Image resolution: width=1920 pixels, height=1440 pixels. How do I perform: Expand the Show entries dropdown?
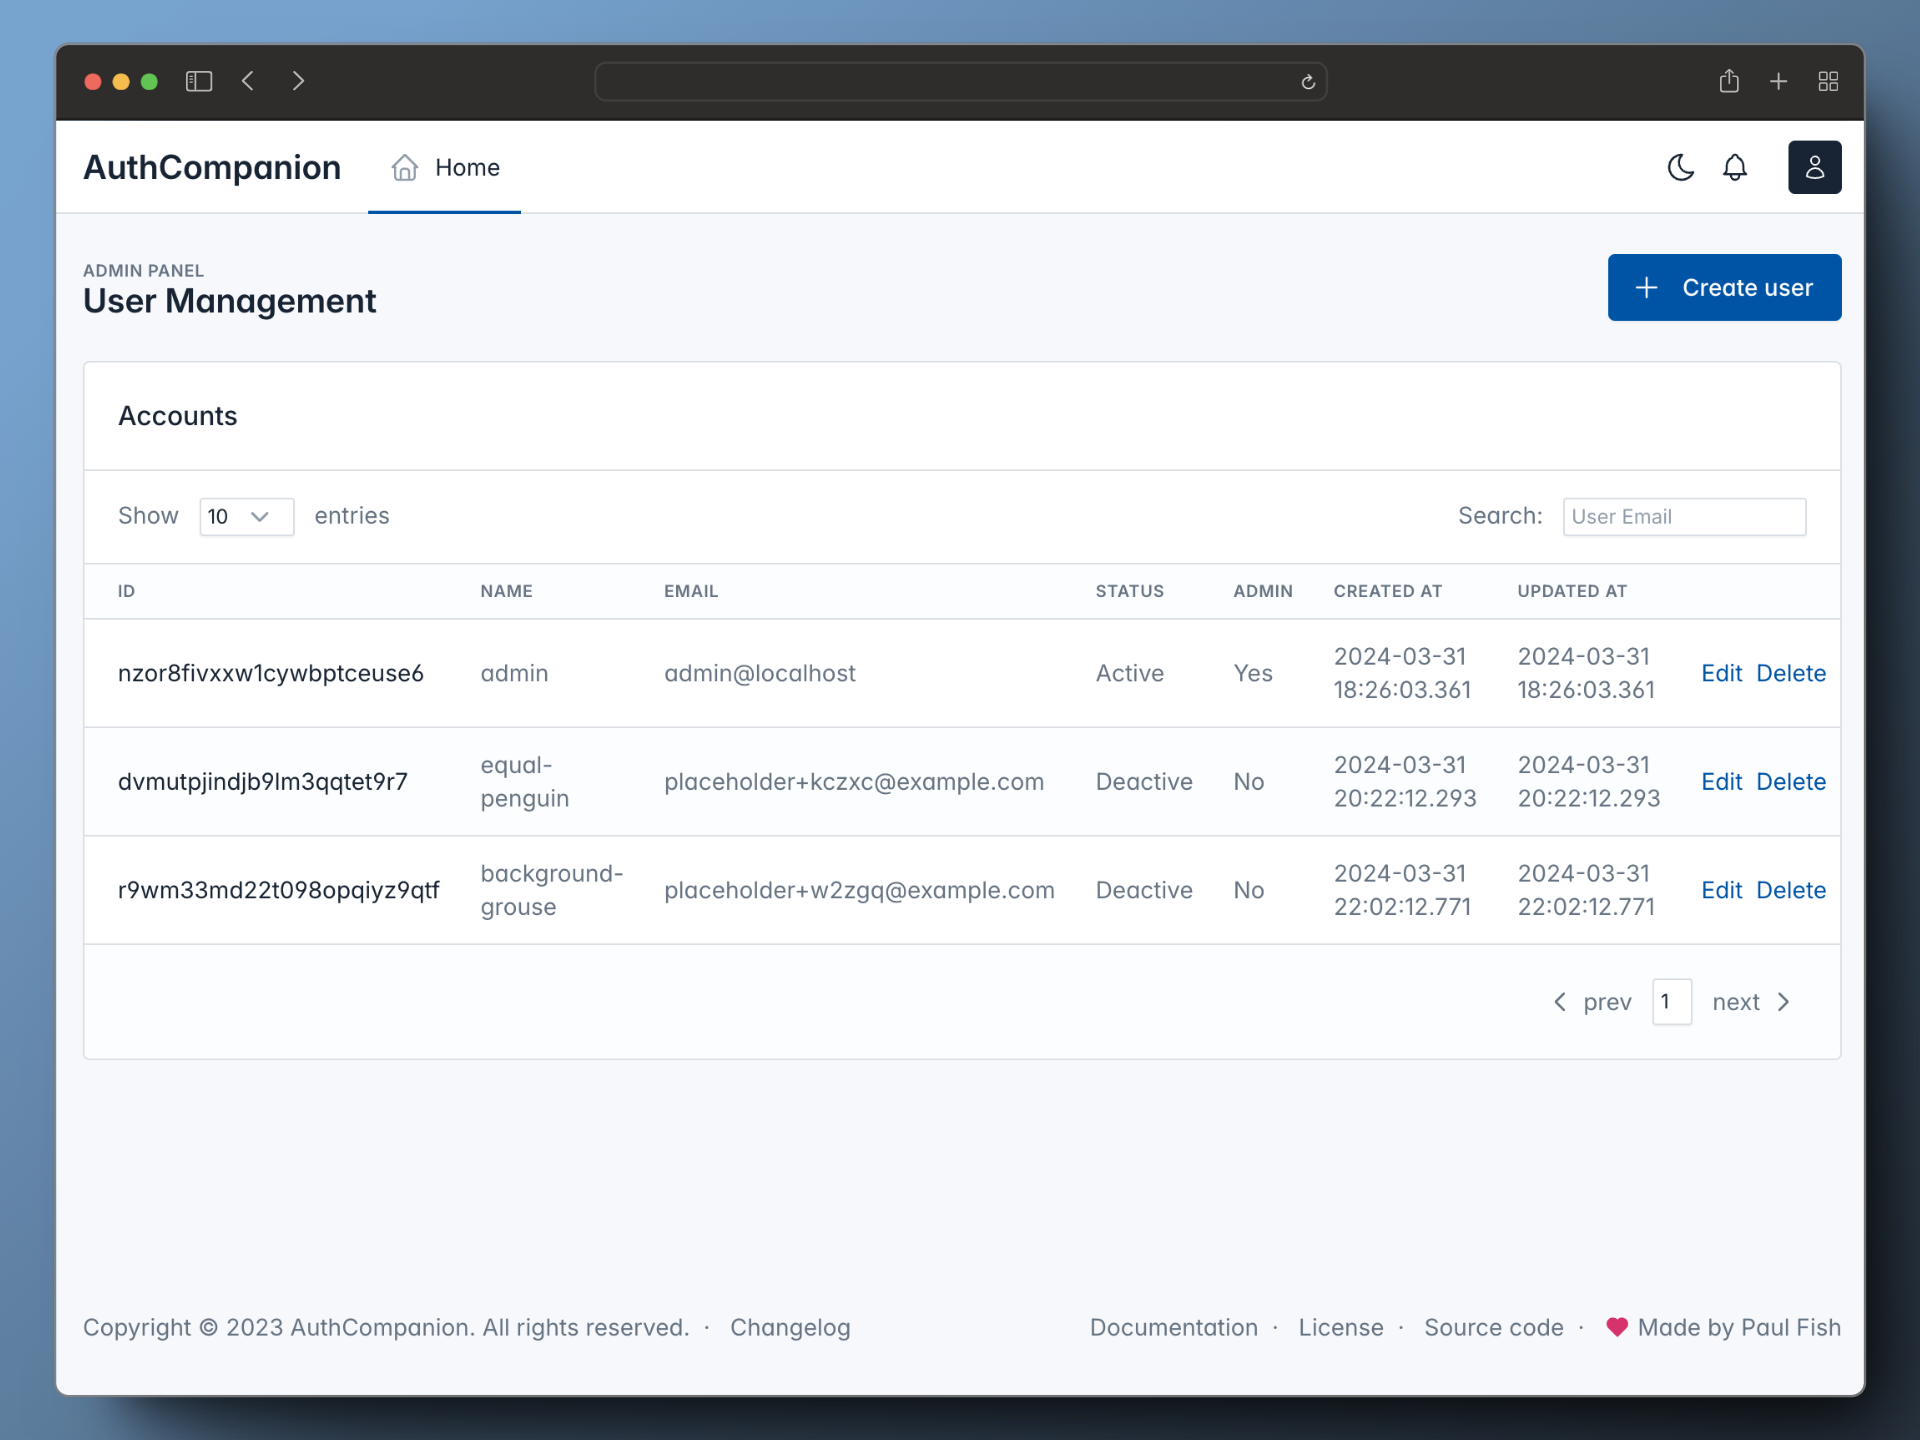coord(246,516)
